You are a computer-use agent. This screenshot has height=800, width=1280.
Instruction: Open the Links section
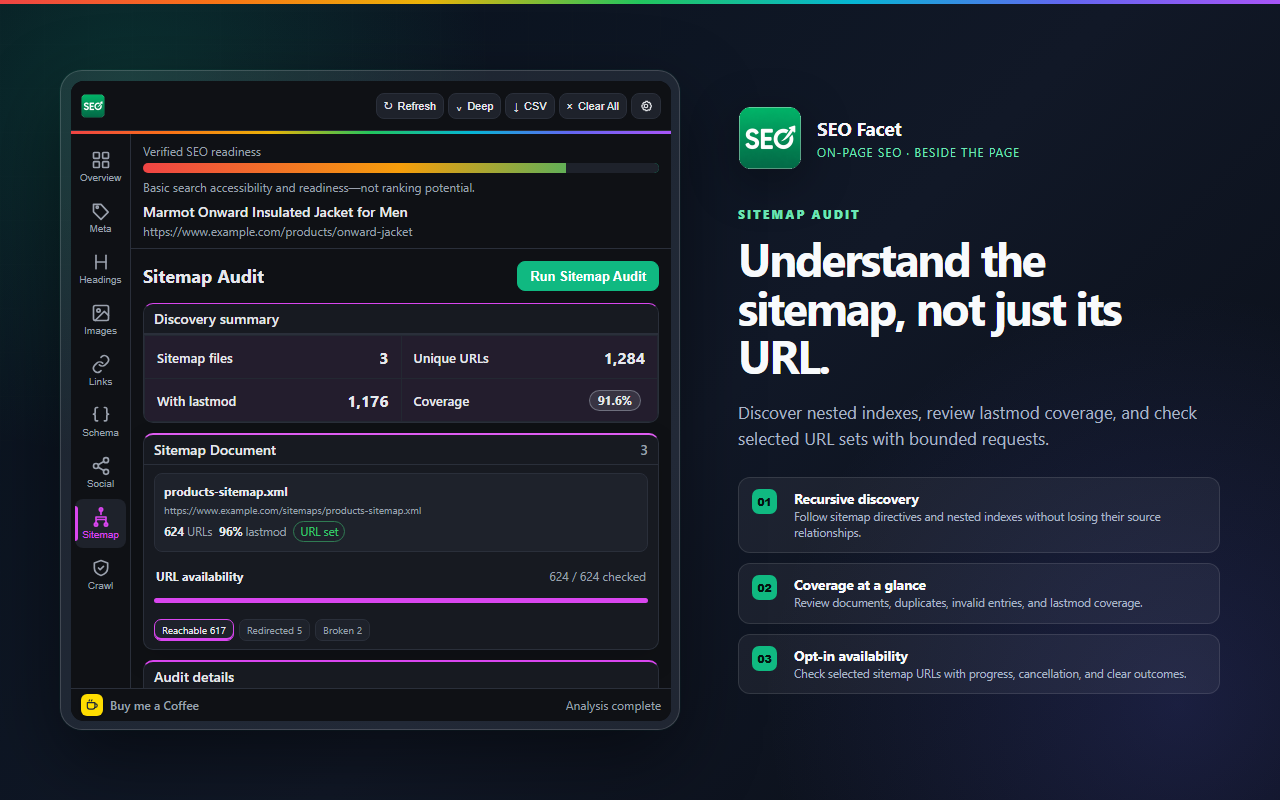pos(100,371)
